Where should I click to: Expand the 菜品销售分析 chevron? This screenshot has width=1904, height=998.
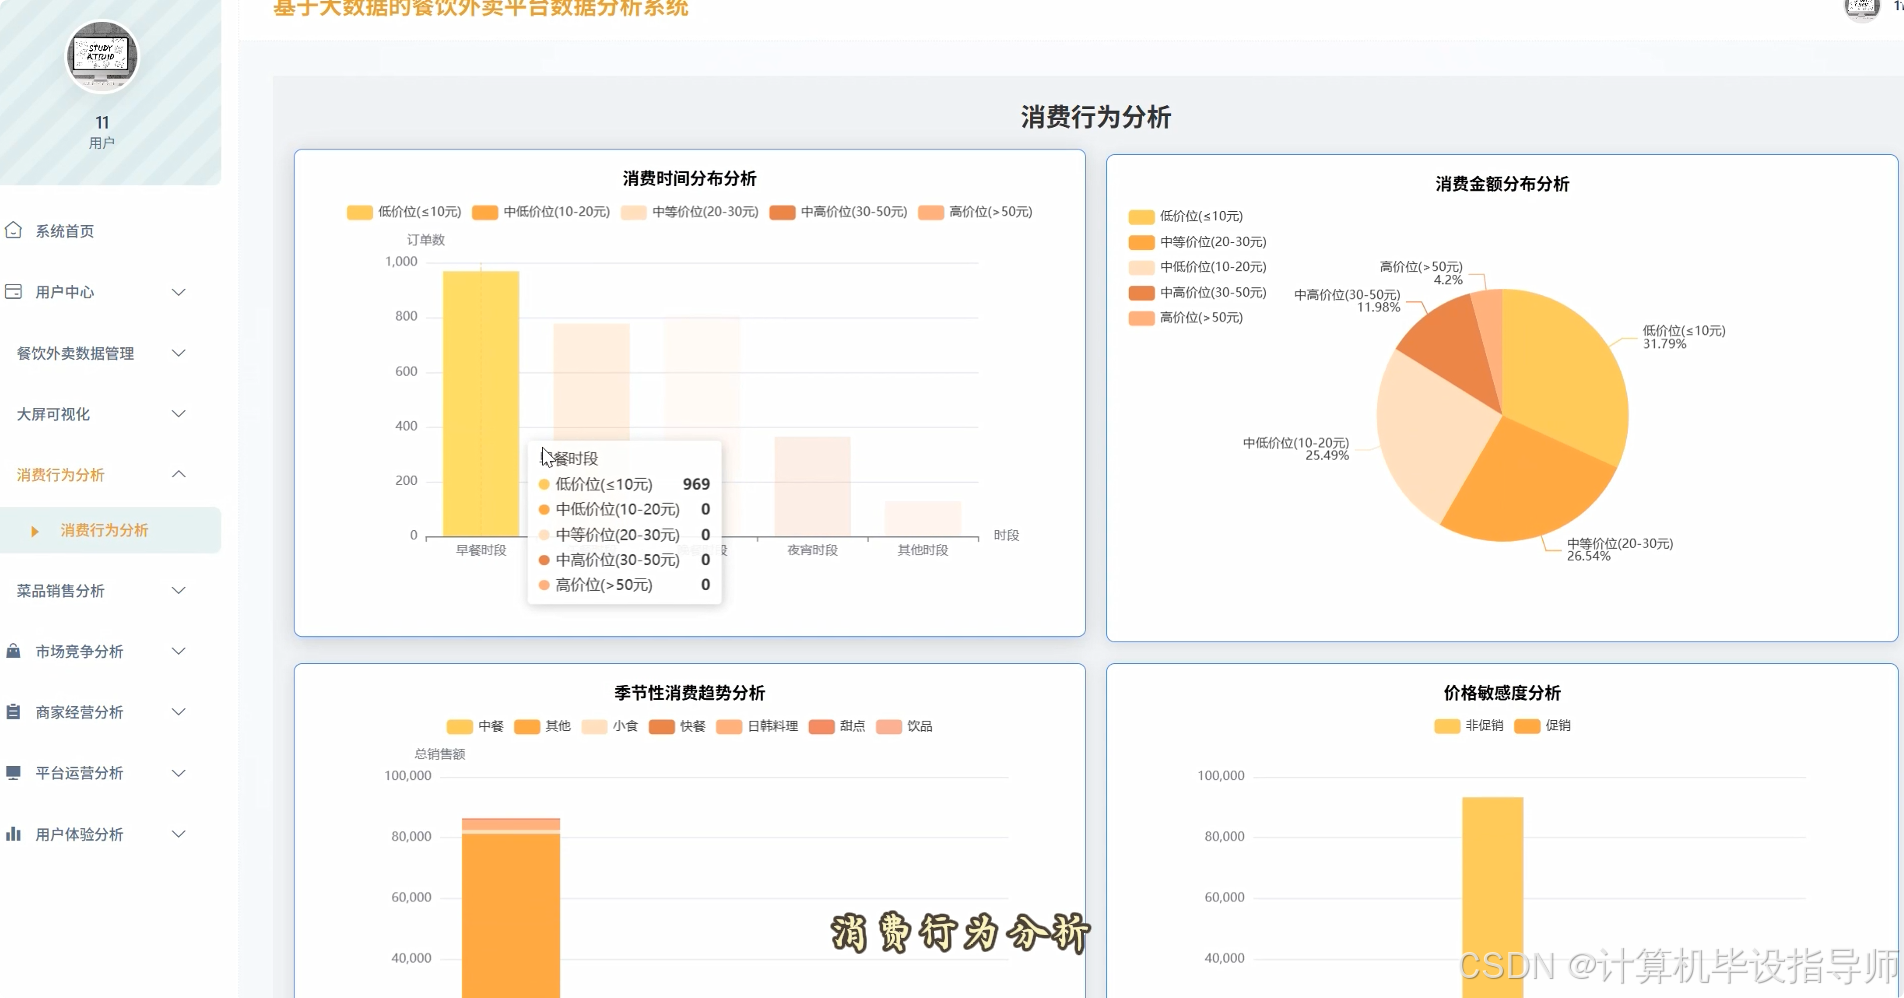point(179,590)
